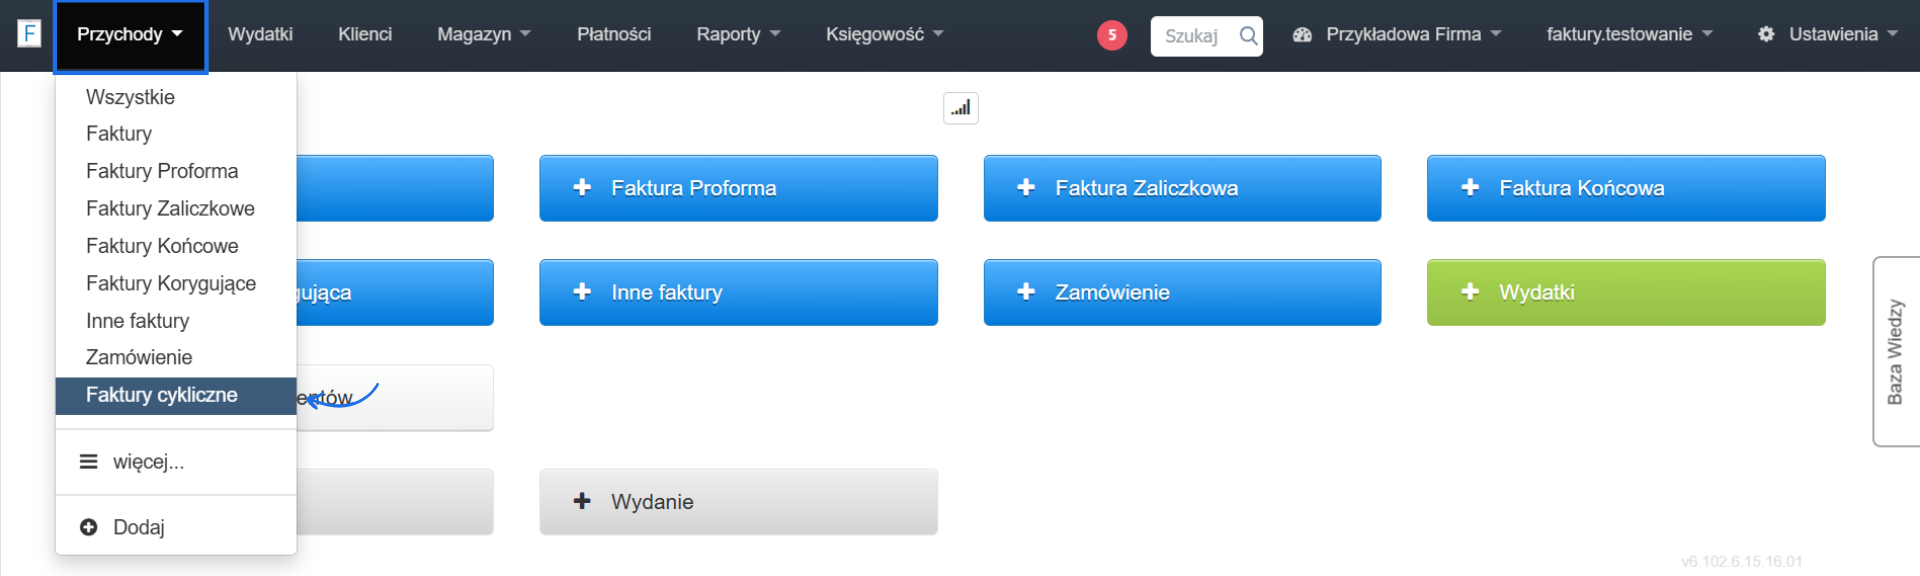The width and height of the screenshot is (1920, 576).
Task: Click the gray Wydanie button
Action: tap(739, 502)
